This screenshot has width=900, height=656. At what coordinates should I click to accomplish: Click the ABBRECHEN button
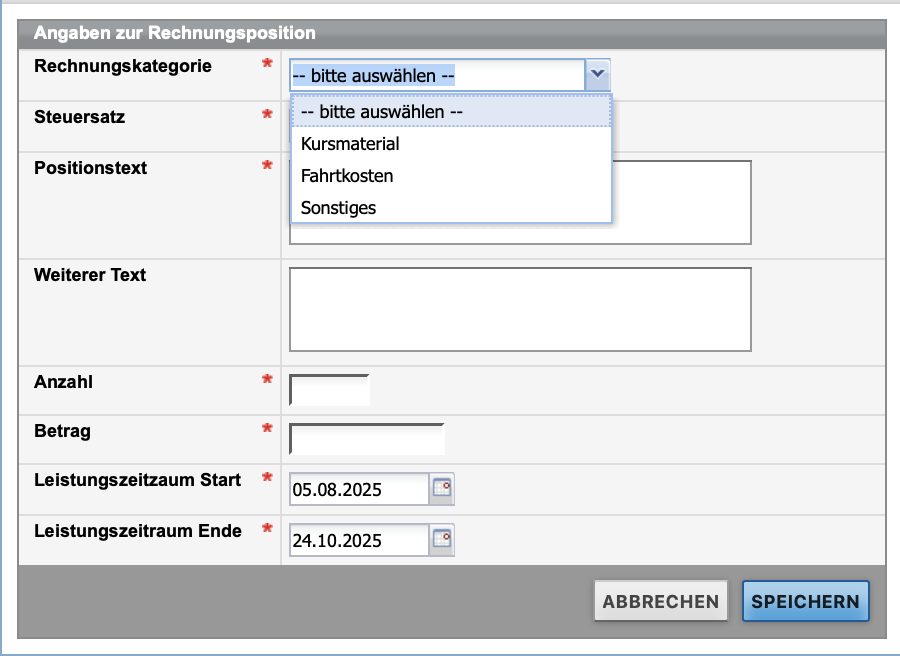pyautogui.click(x=660, y=600)
